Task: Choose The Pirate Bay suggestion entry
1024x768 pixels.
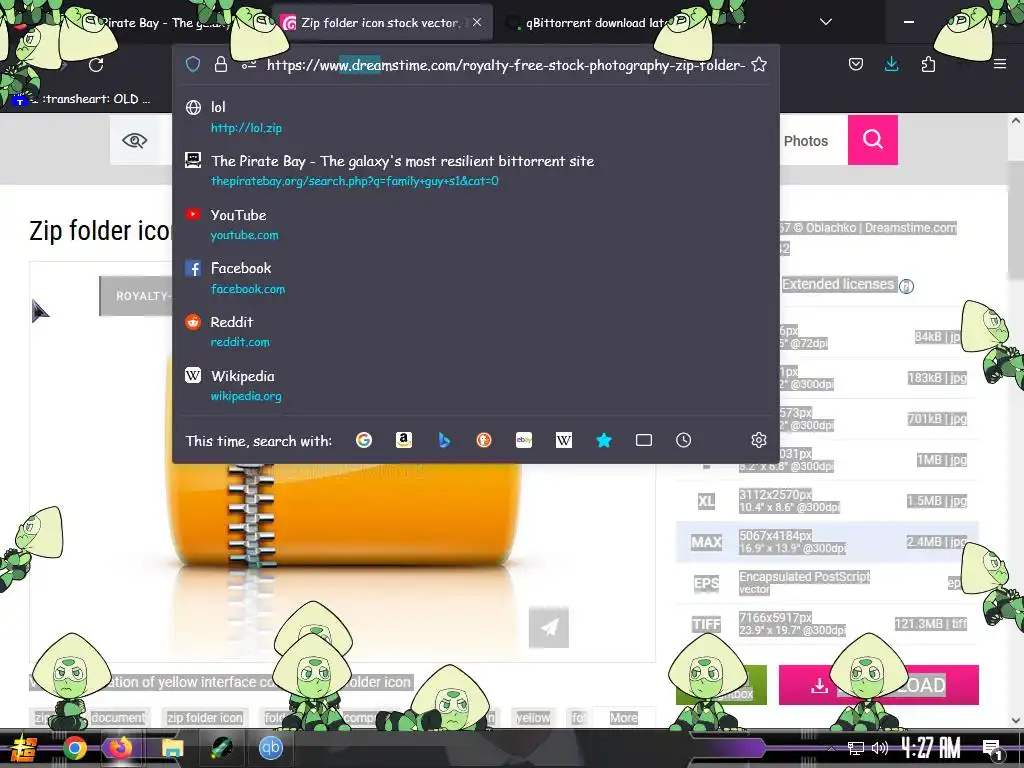Action: point(475,170)
